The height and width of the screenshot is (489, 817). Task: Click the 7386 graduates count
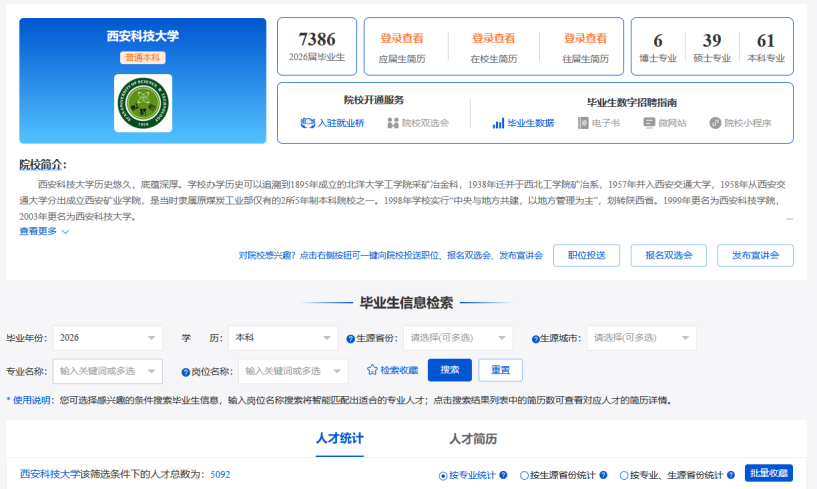point(317,39)
